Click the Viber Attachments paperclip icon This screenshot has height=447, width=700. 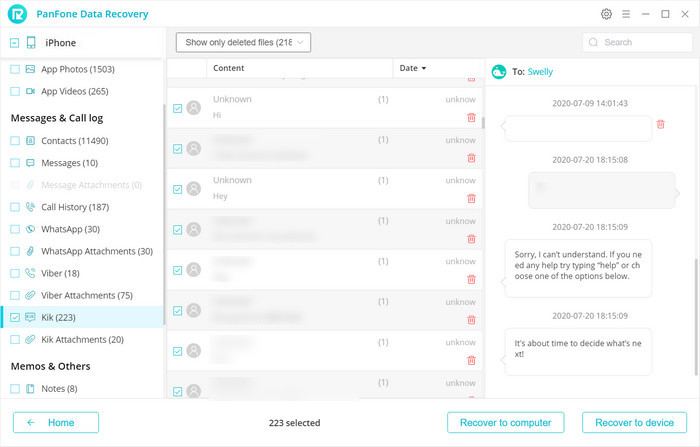coord(30,295)
